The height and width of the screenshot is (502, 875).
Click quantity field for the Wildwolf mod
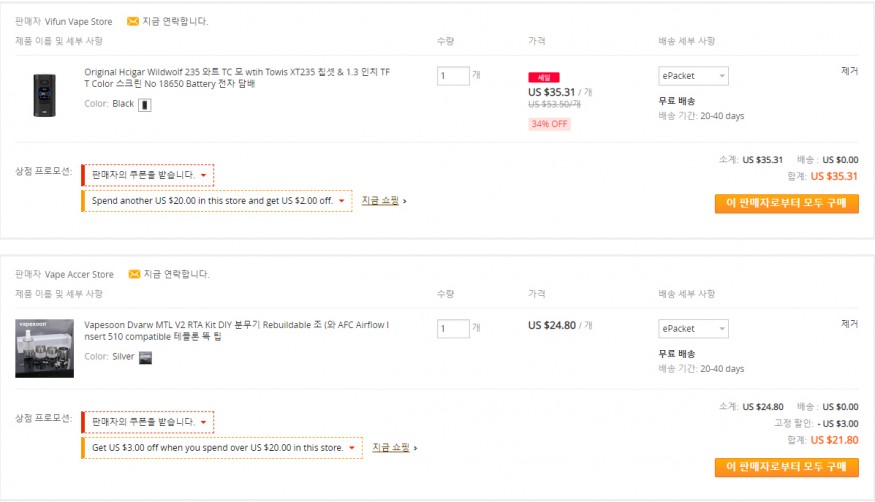click(453, 76)
